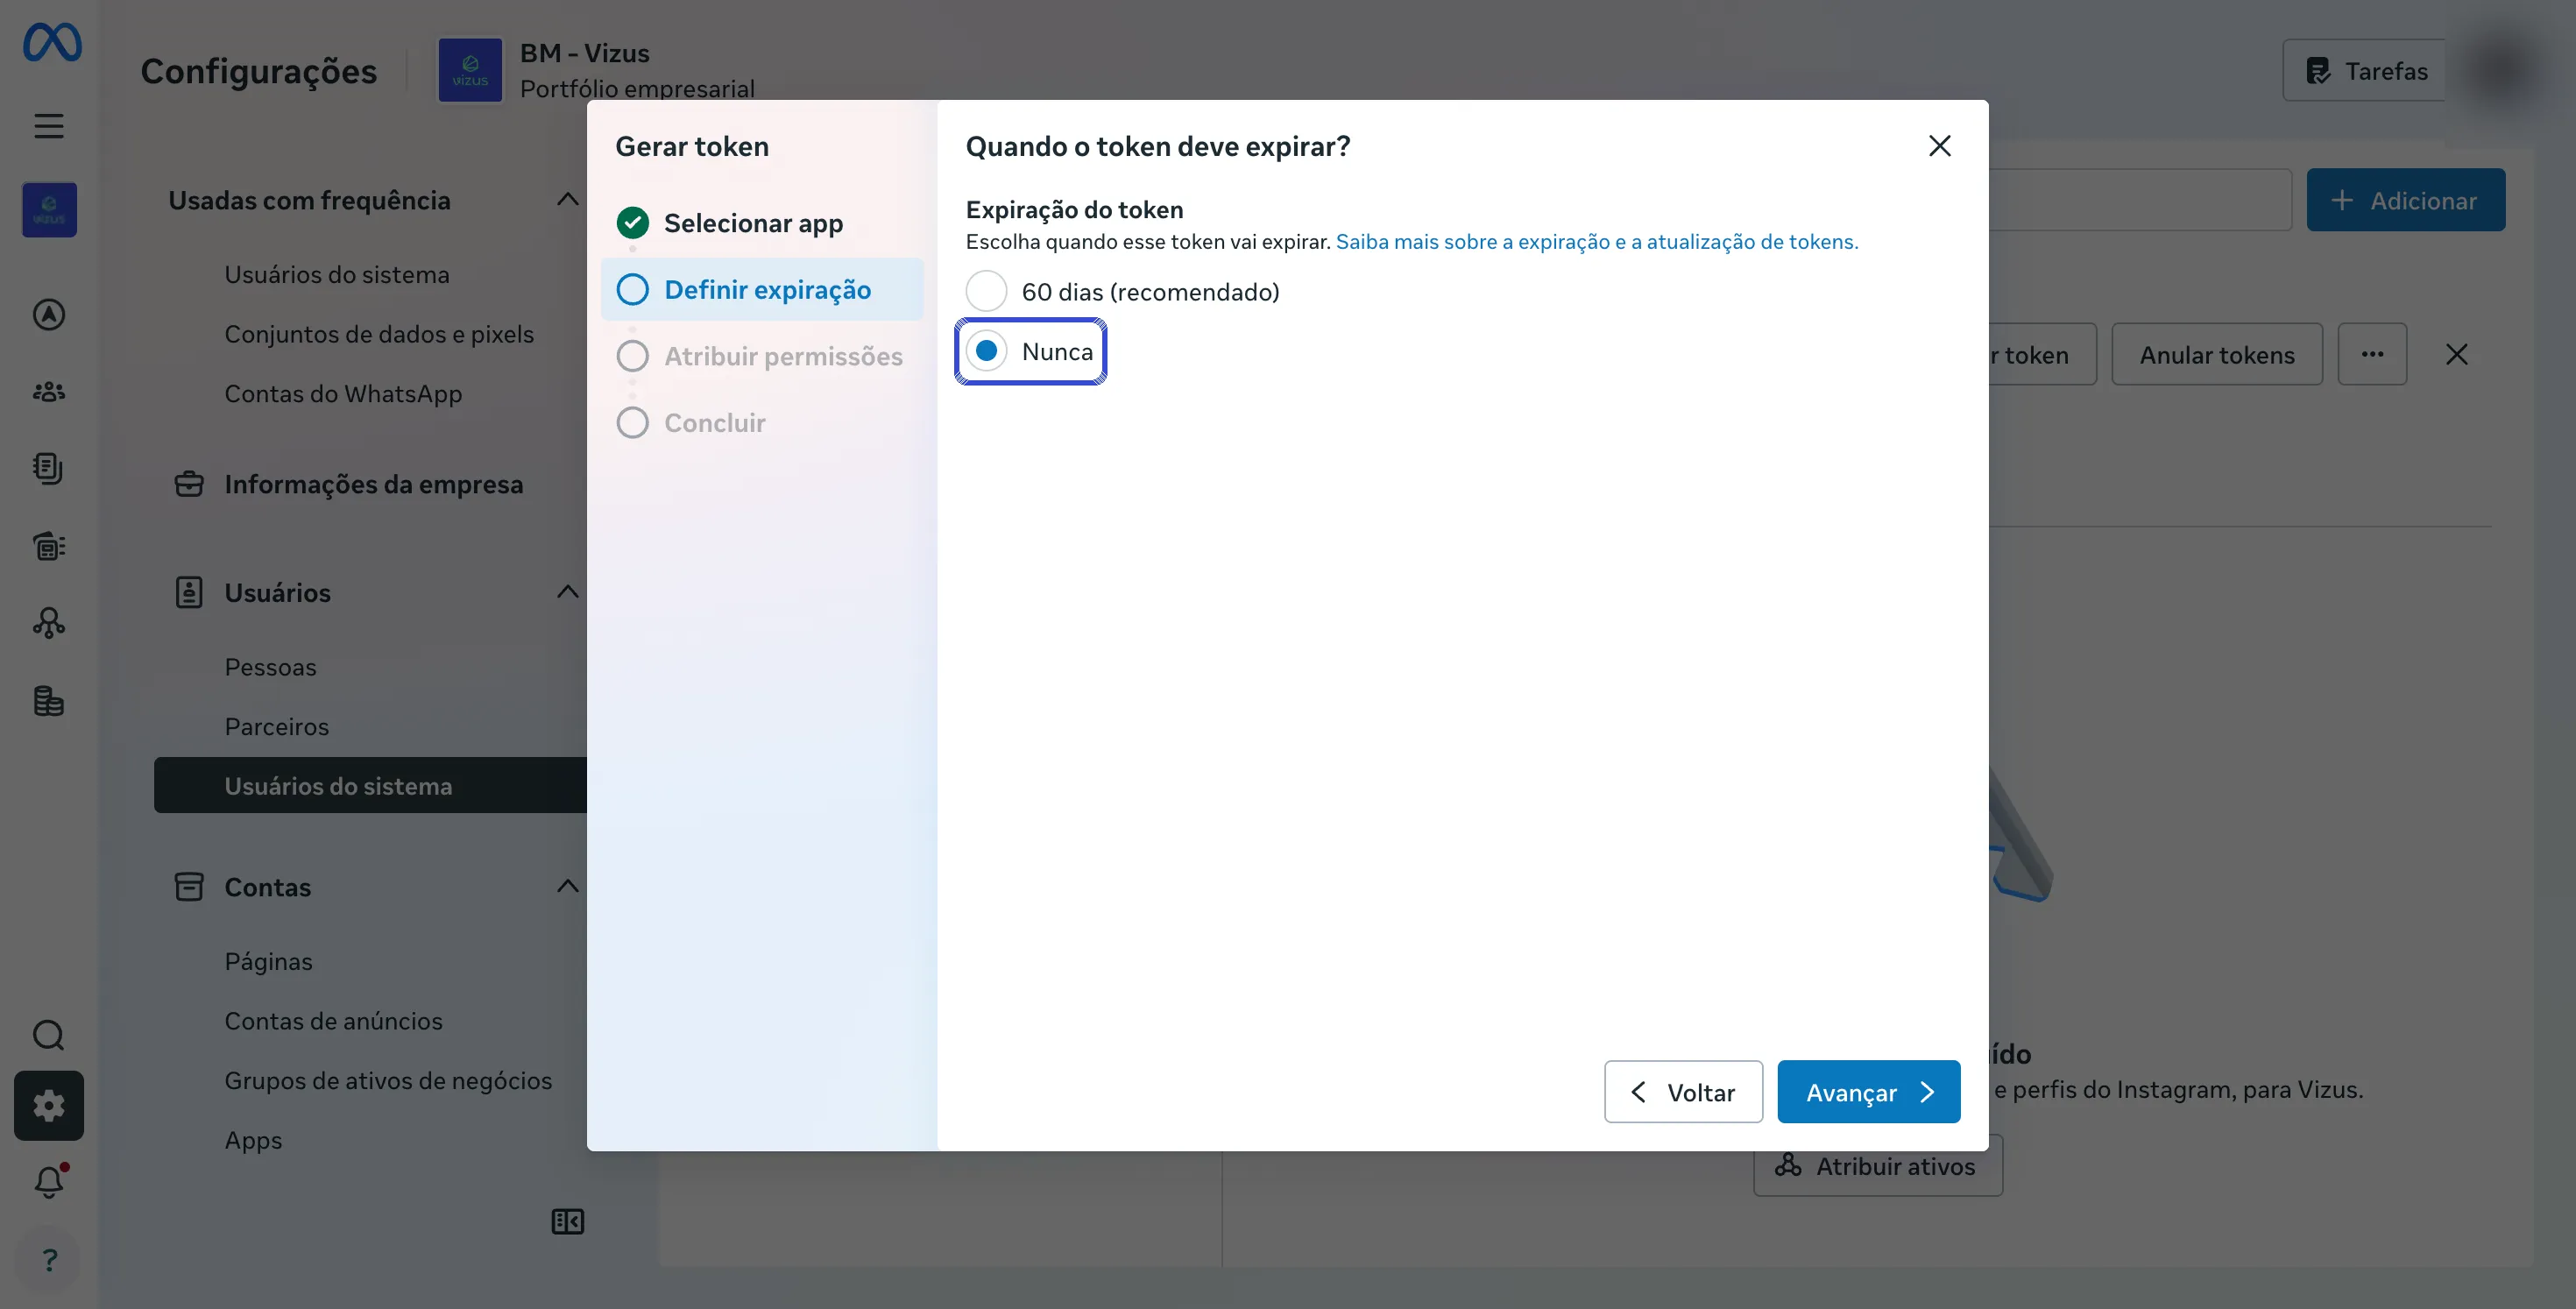Select the Definir expiração step
Screen dimensions: 2576x1309
(762, 290)
